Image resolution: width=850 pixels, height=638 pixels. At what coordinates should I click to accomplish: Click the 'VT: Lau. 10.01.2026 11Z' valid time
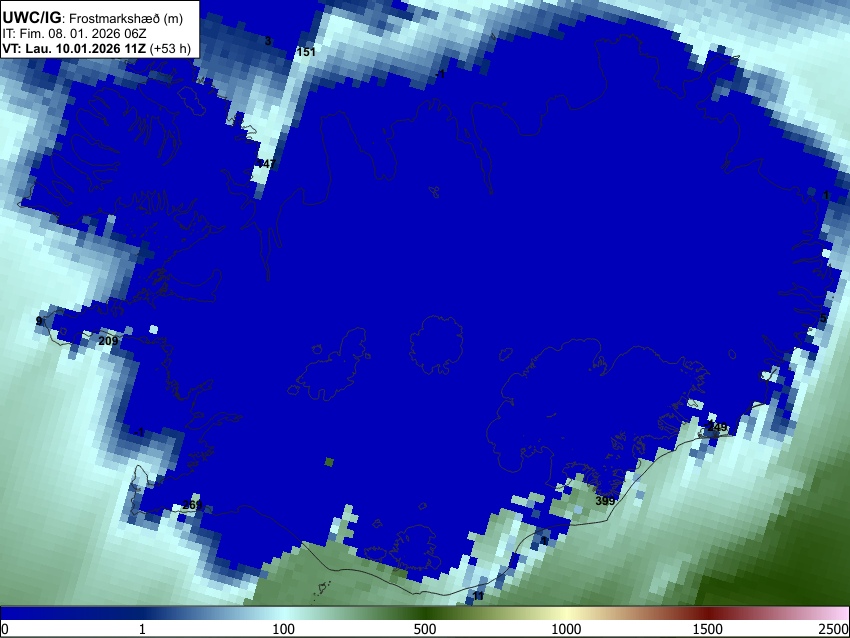pos(74,48)
